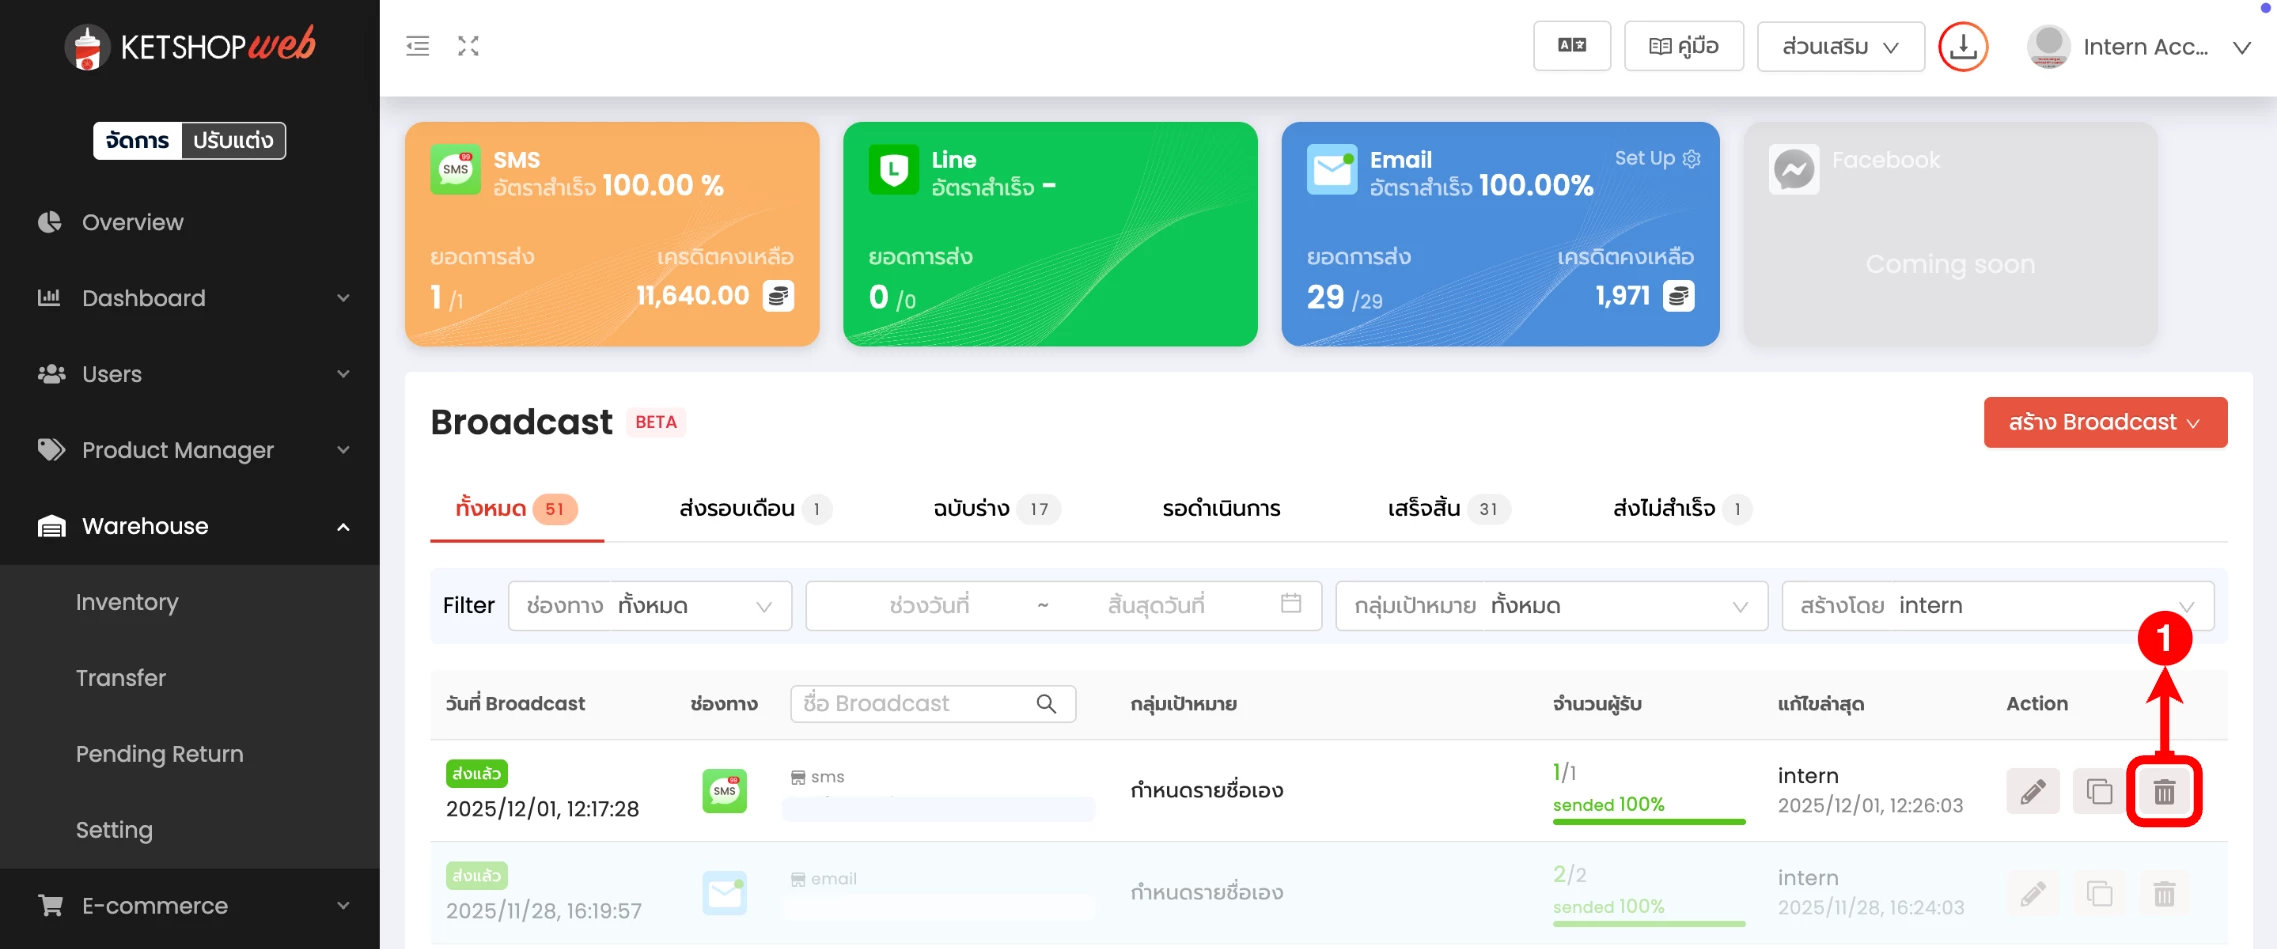Viewport: 2277px width, 949px height.
Task: Click the ชื่อ Broadcast search field
Action: pyautogui.click(x=915, y=704)
